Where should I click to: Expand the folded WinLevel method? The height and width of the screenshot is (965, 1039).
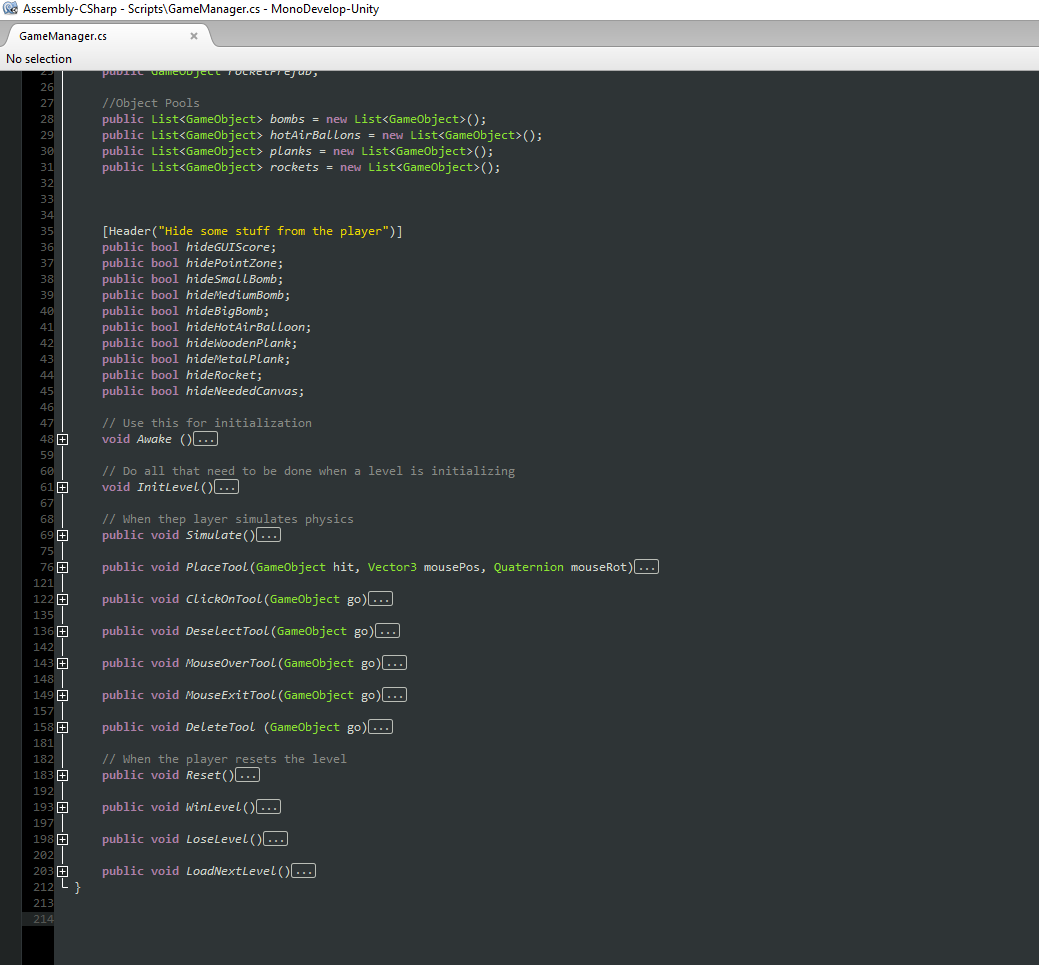(62, 807)
